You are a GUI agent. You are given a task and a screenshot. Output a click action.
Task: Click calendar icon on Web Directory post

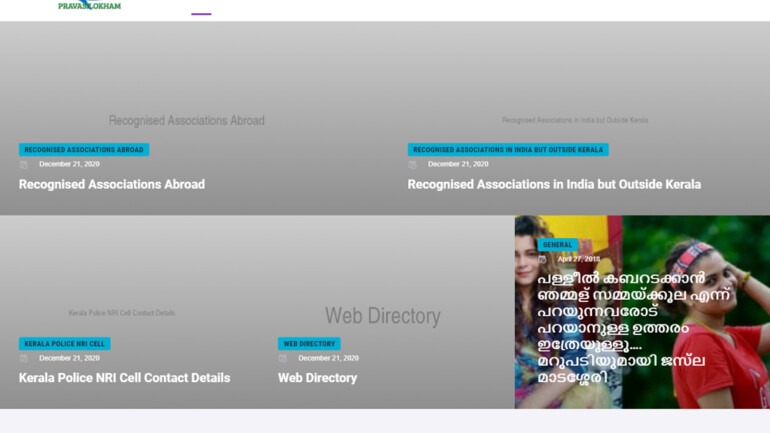(283, 358)
